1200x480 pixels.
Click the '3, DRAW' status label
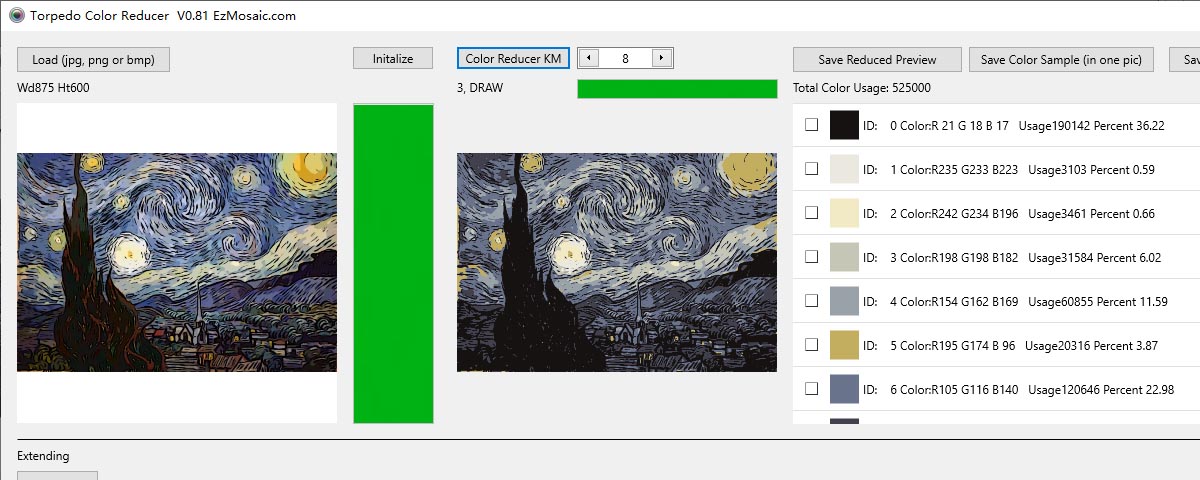coord(480,88)
